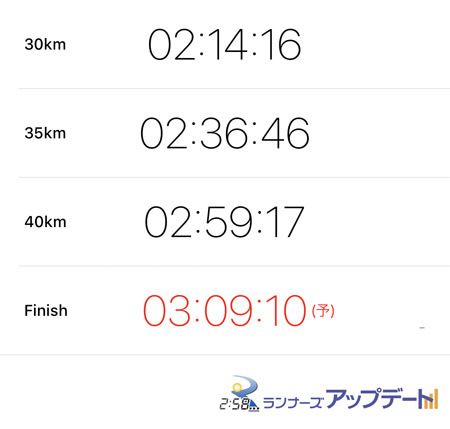This screenshot has height=429, width=450.
Task: Select the 35km split row label
Action: [x=45, y=133]
